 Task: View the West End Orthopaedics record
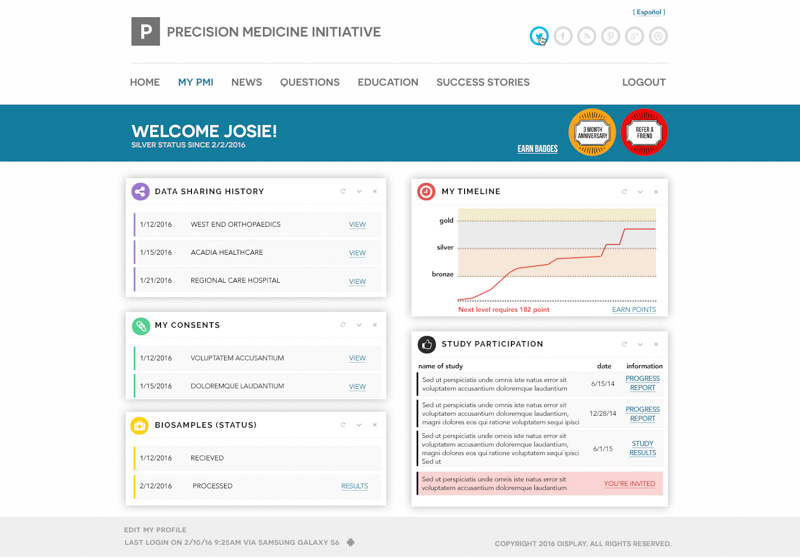click(x=357, y=225)
